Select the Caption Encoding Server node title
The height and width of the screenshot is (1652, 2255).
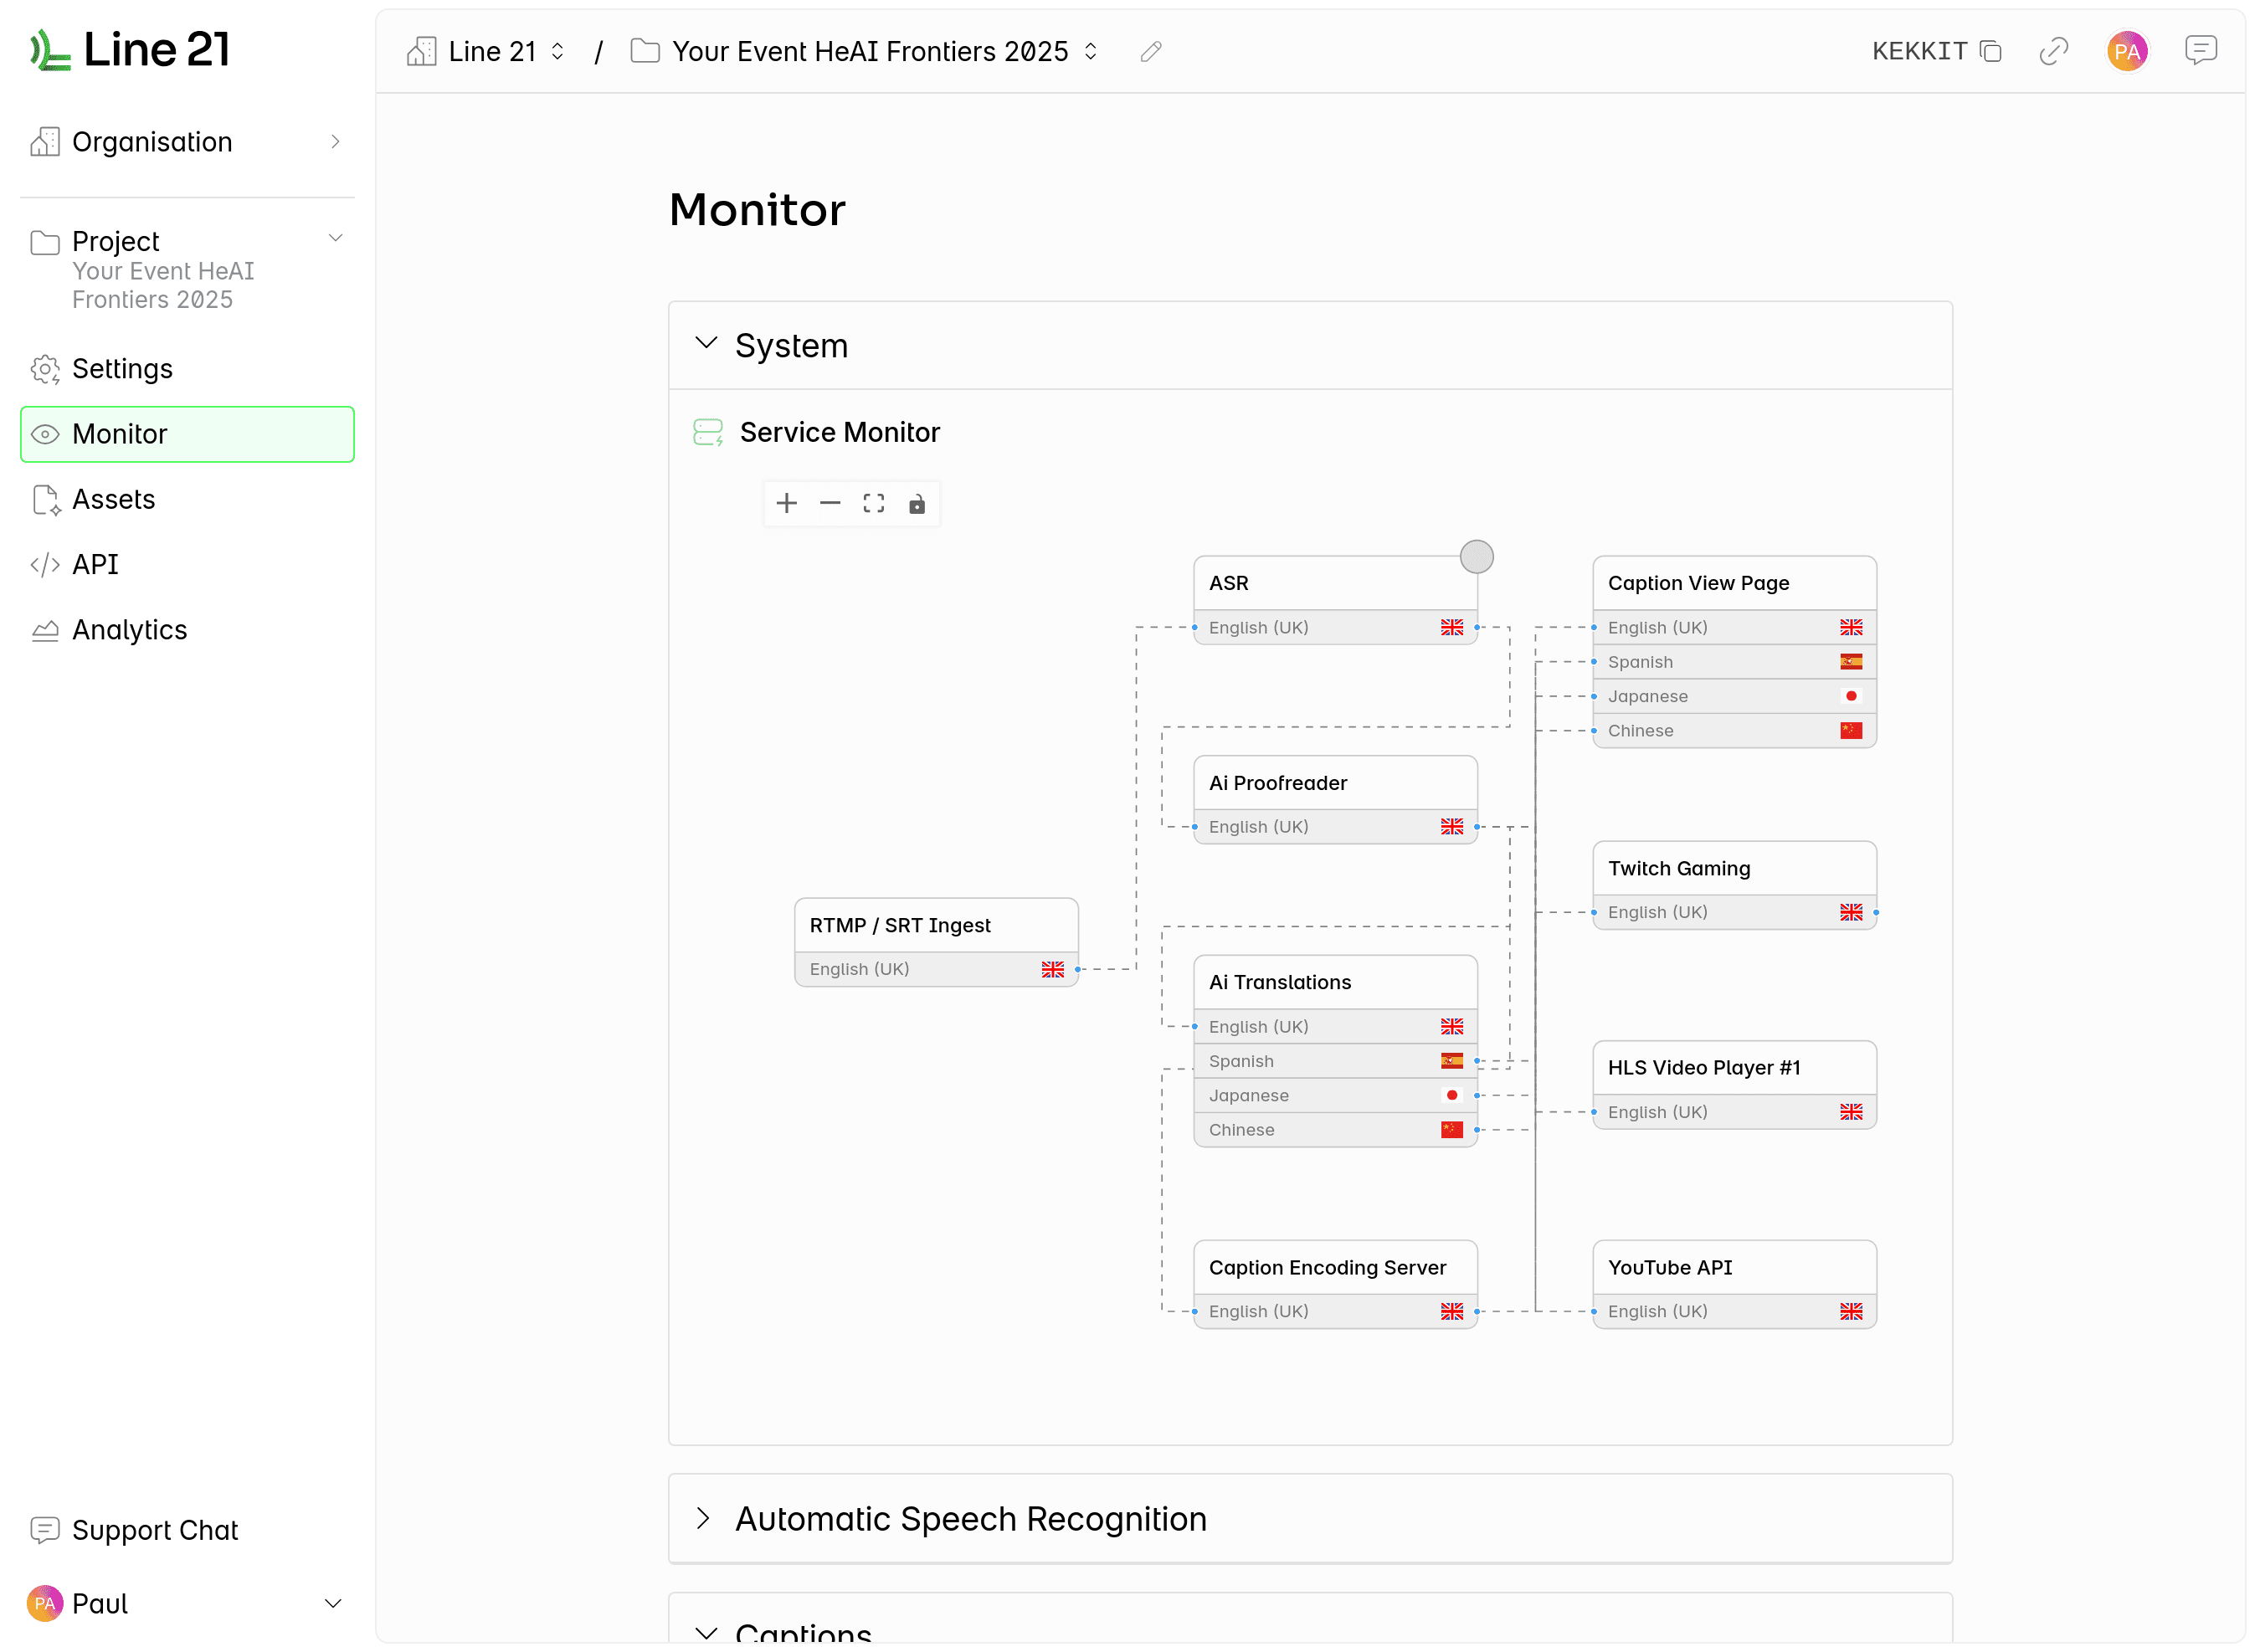1327,1267
